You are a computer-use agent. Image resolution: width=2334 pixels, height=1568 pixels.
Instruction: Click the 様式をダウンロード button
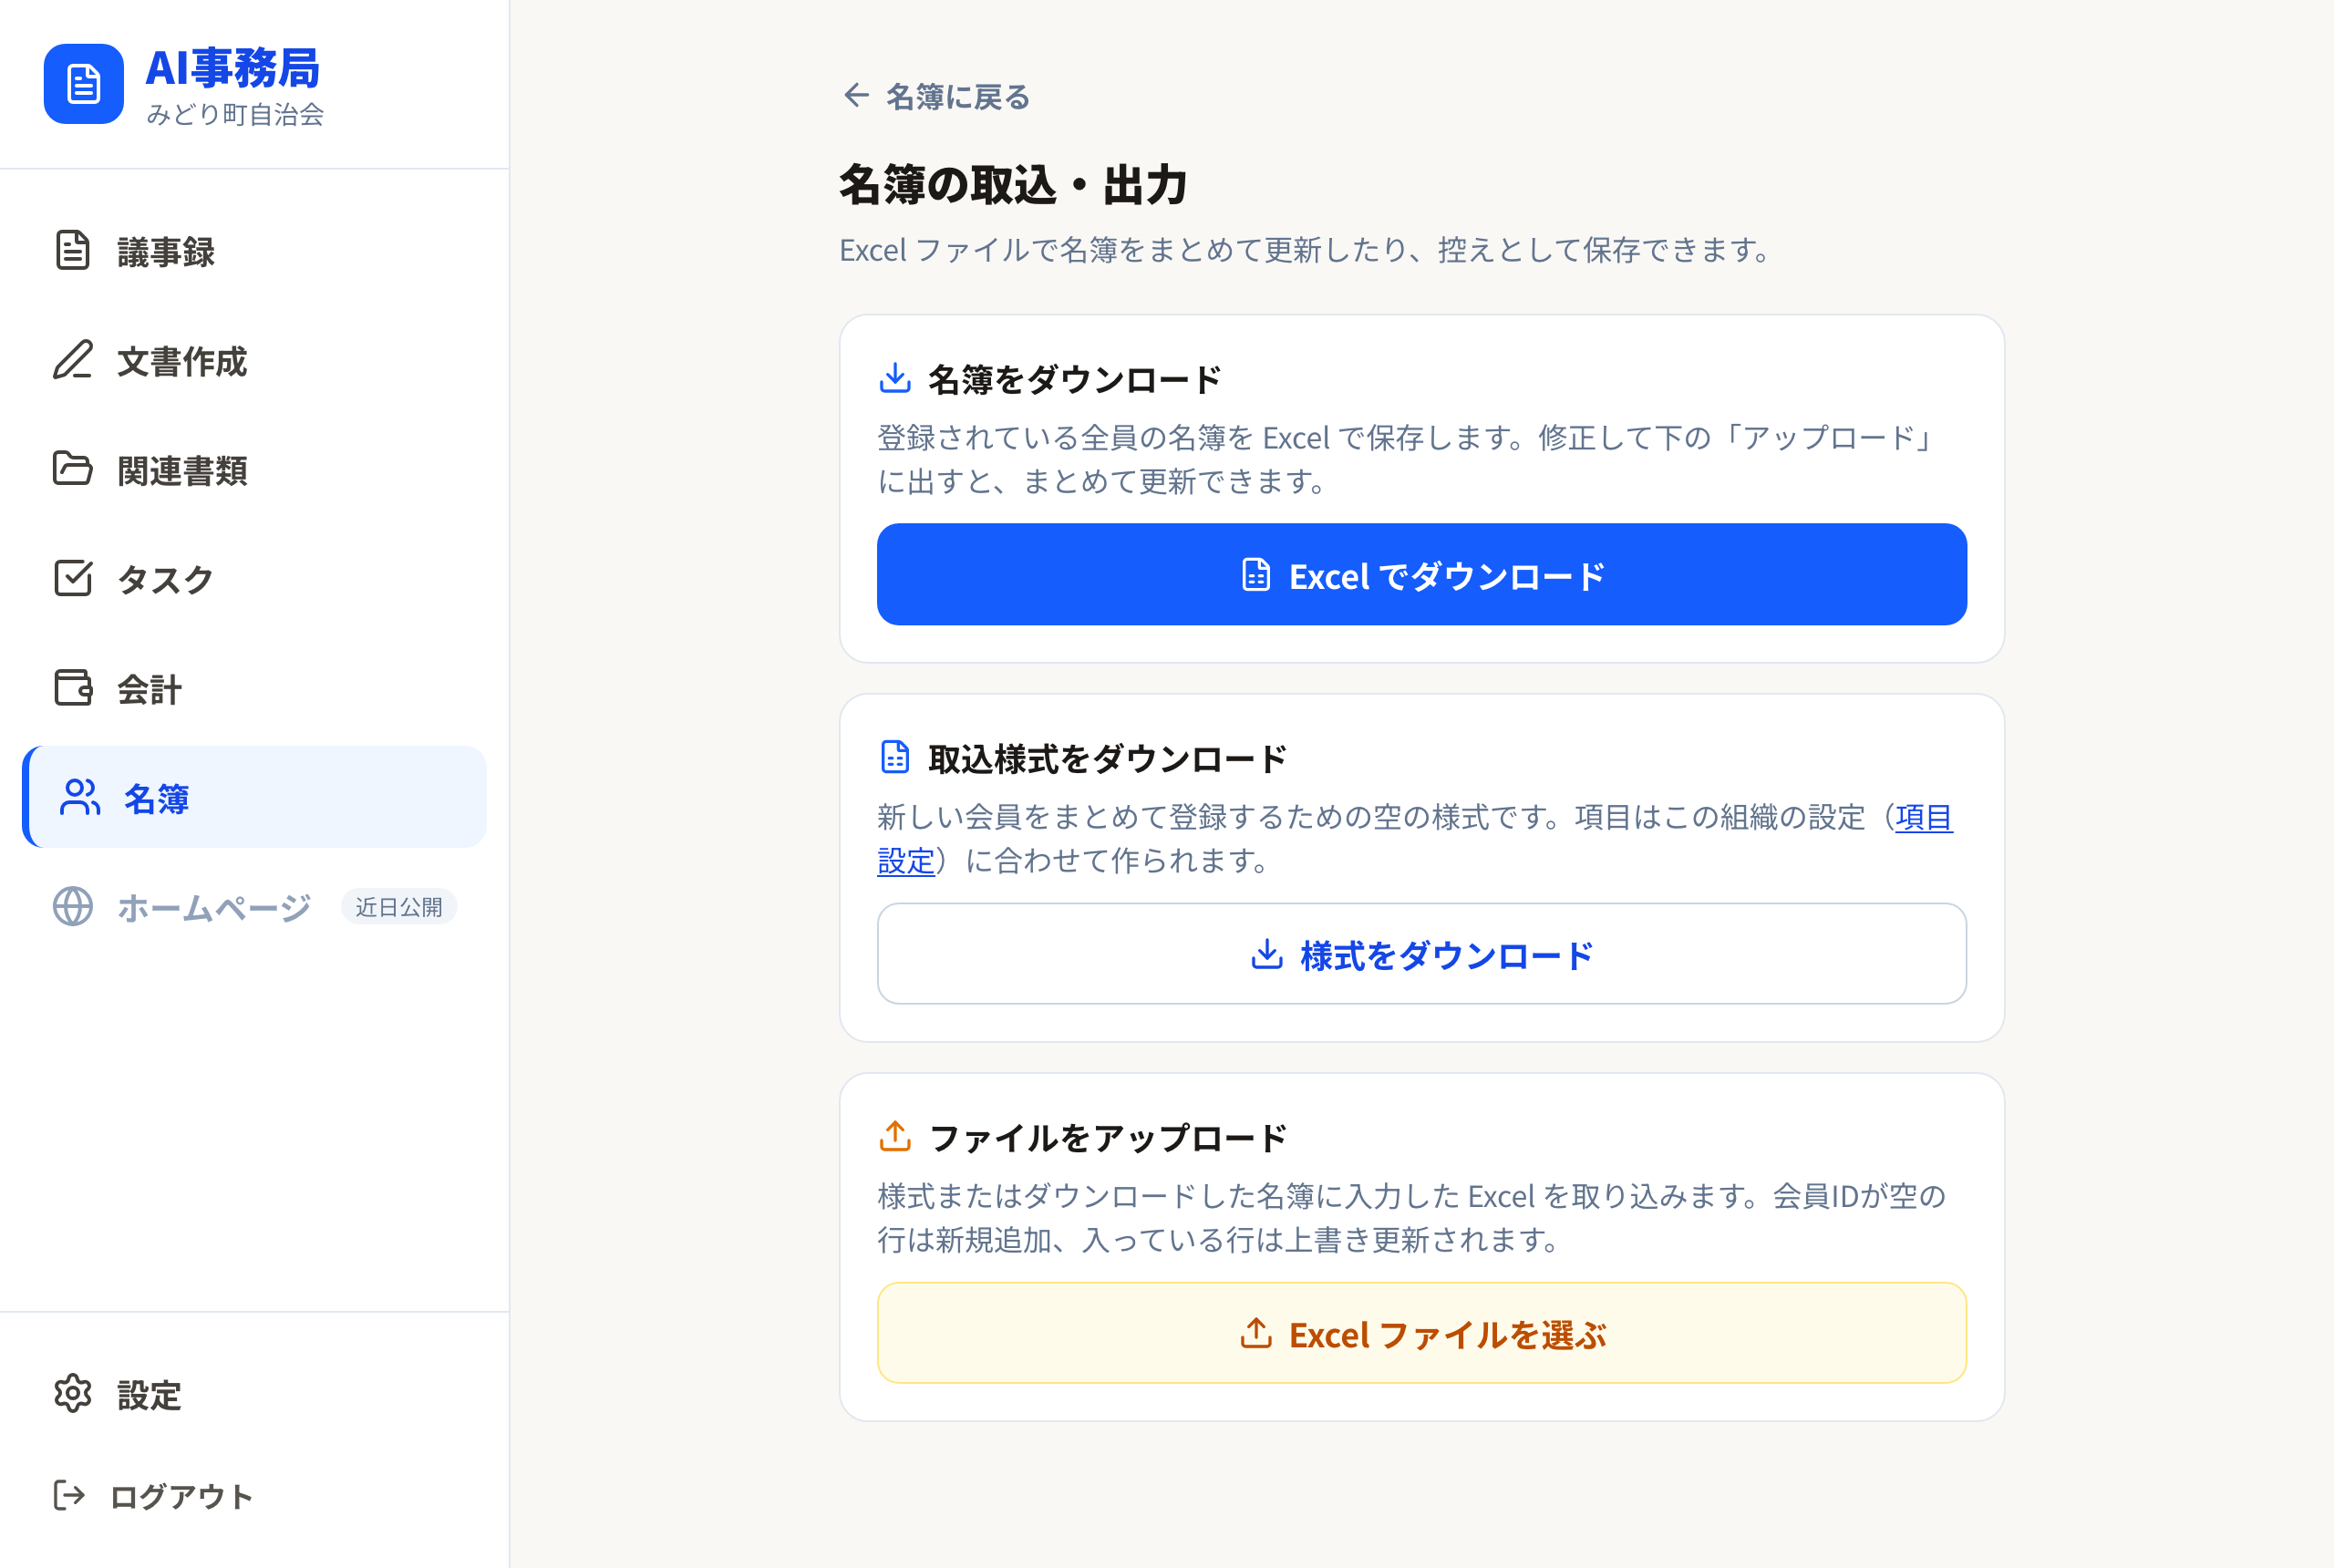click(1421, 954)
